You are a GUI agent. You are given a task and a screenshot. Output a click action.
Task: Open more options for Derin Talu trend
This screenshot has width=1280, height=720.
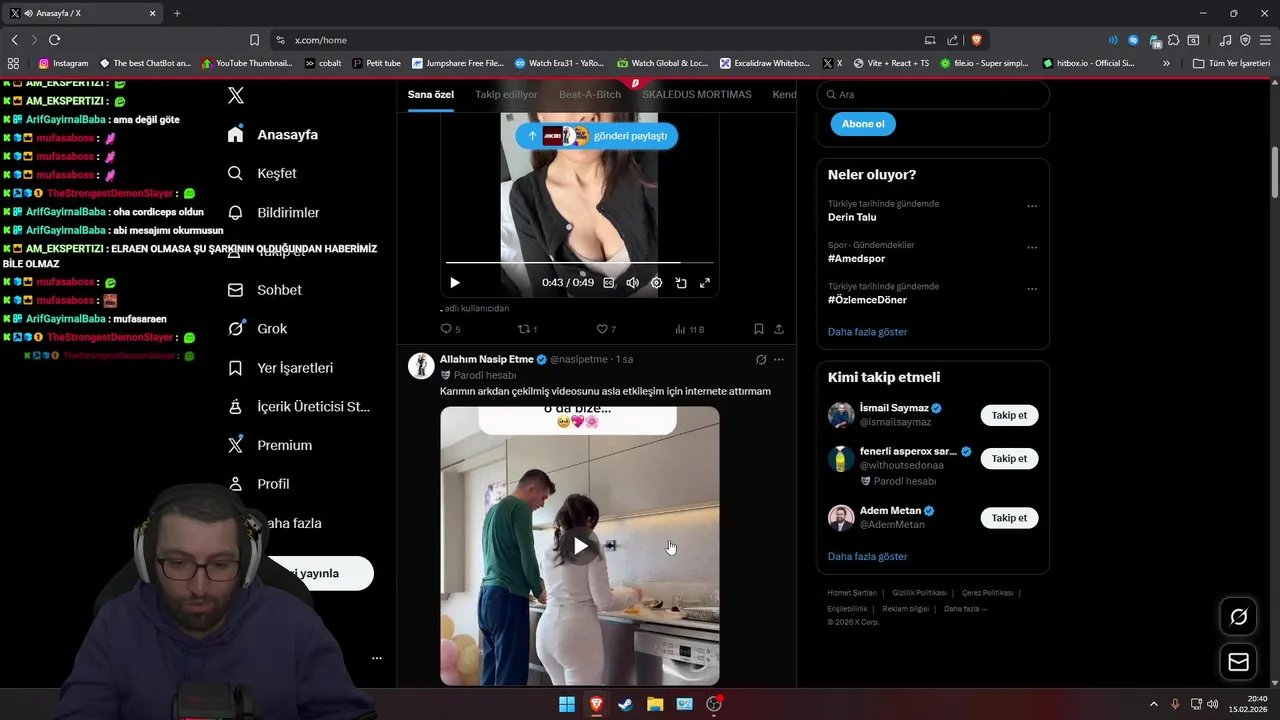1032,206
